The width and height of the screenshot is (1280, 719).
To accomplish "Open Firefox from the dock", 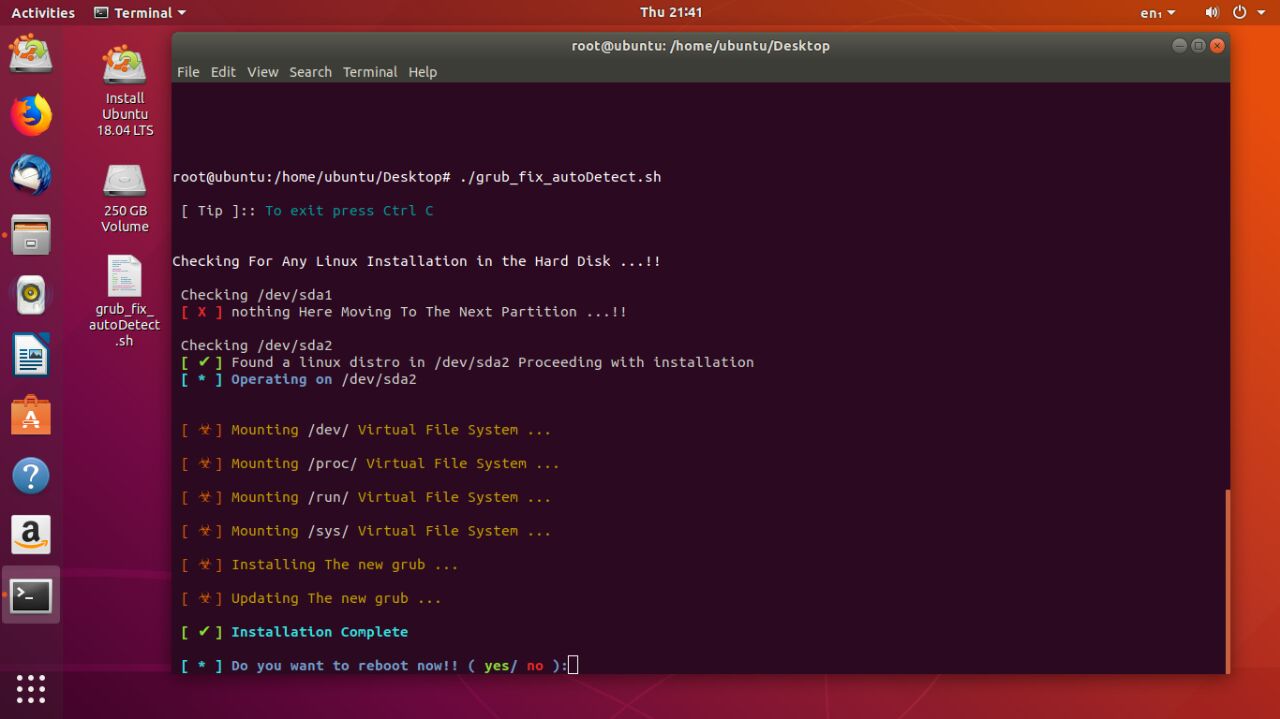I will [31, 115].
